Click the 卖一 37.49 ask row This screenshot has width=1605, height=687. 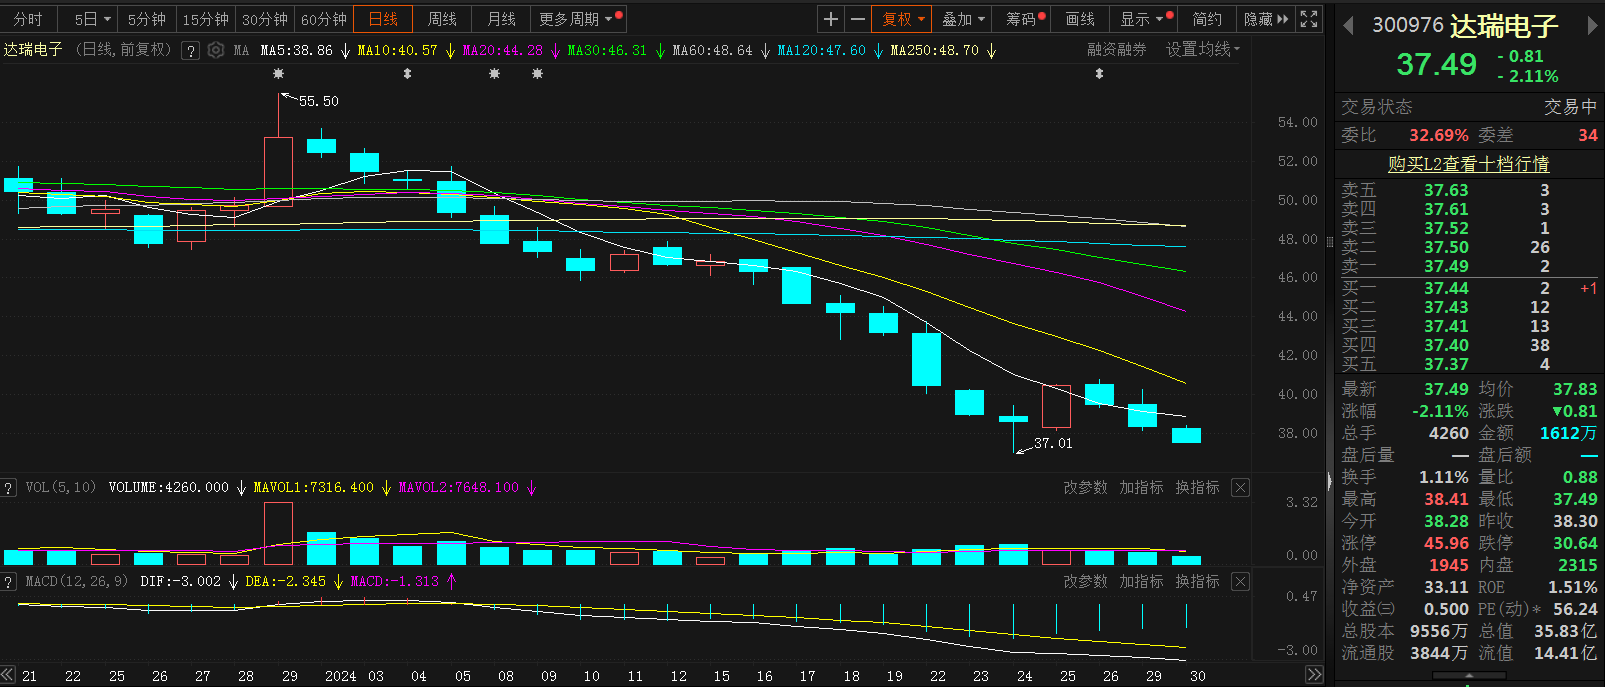[1468, 266]
